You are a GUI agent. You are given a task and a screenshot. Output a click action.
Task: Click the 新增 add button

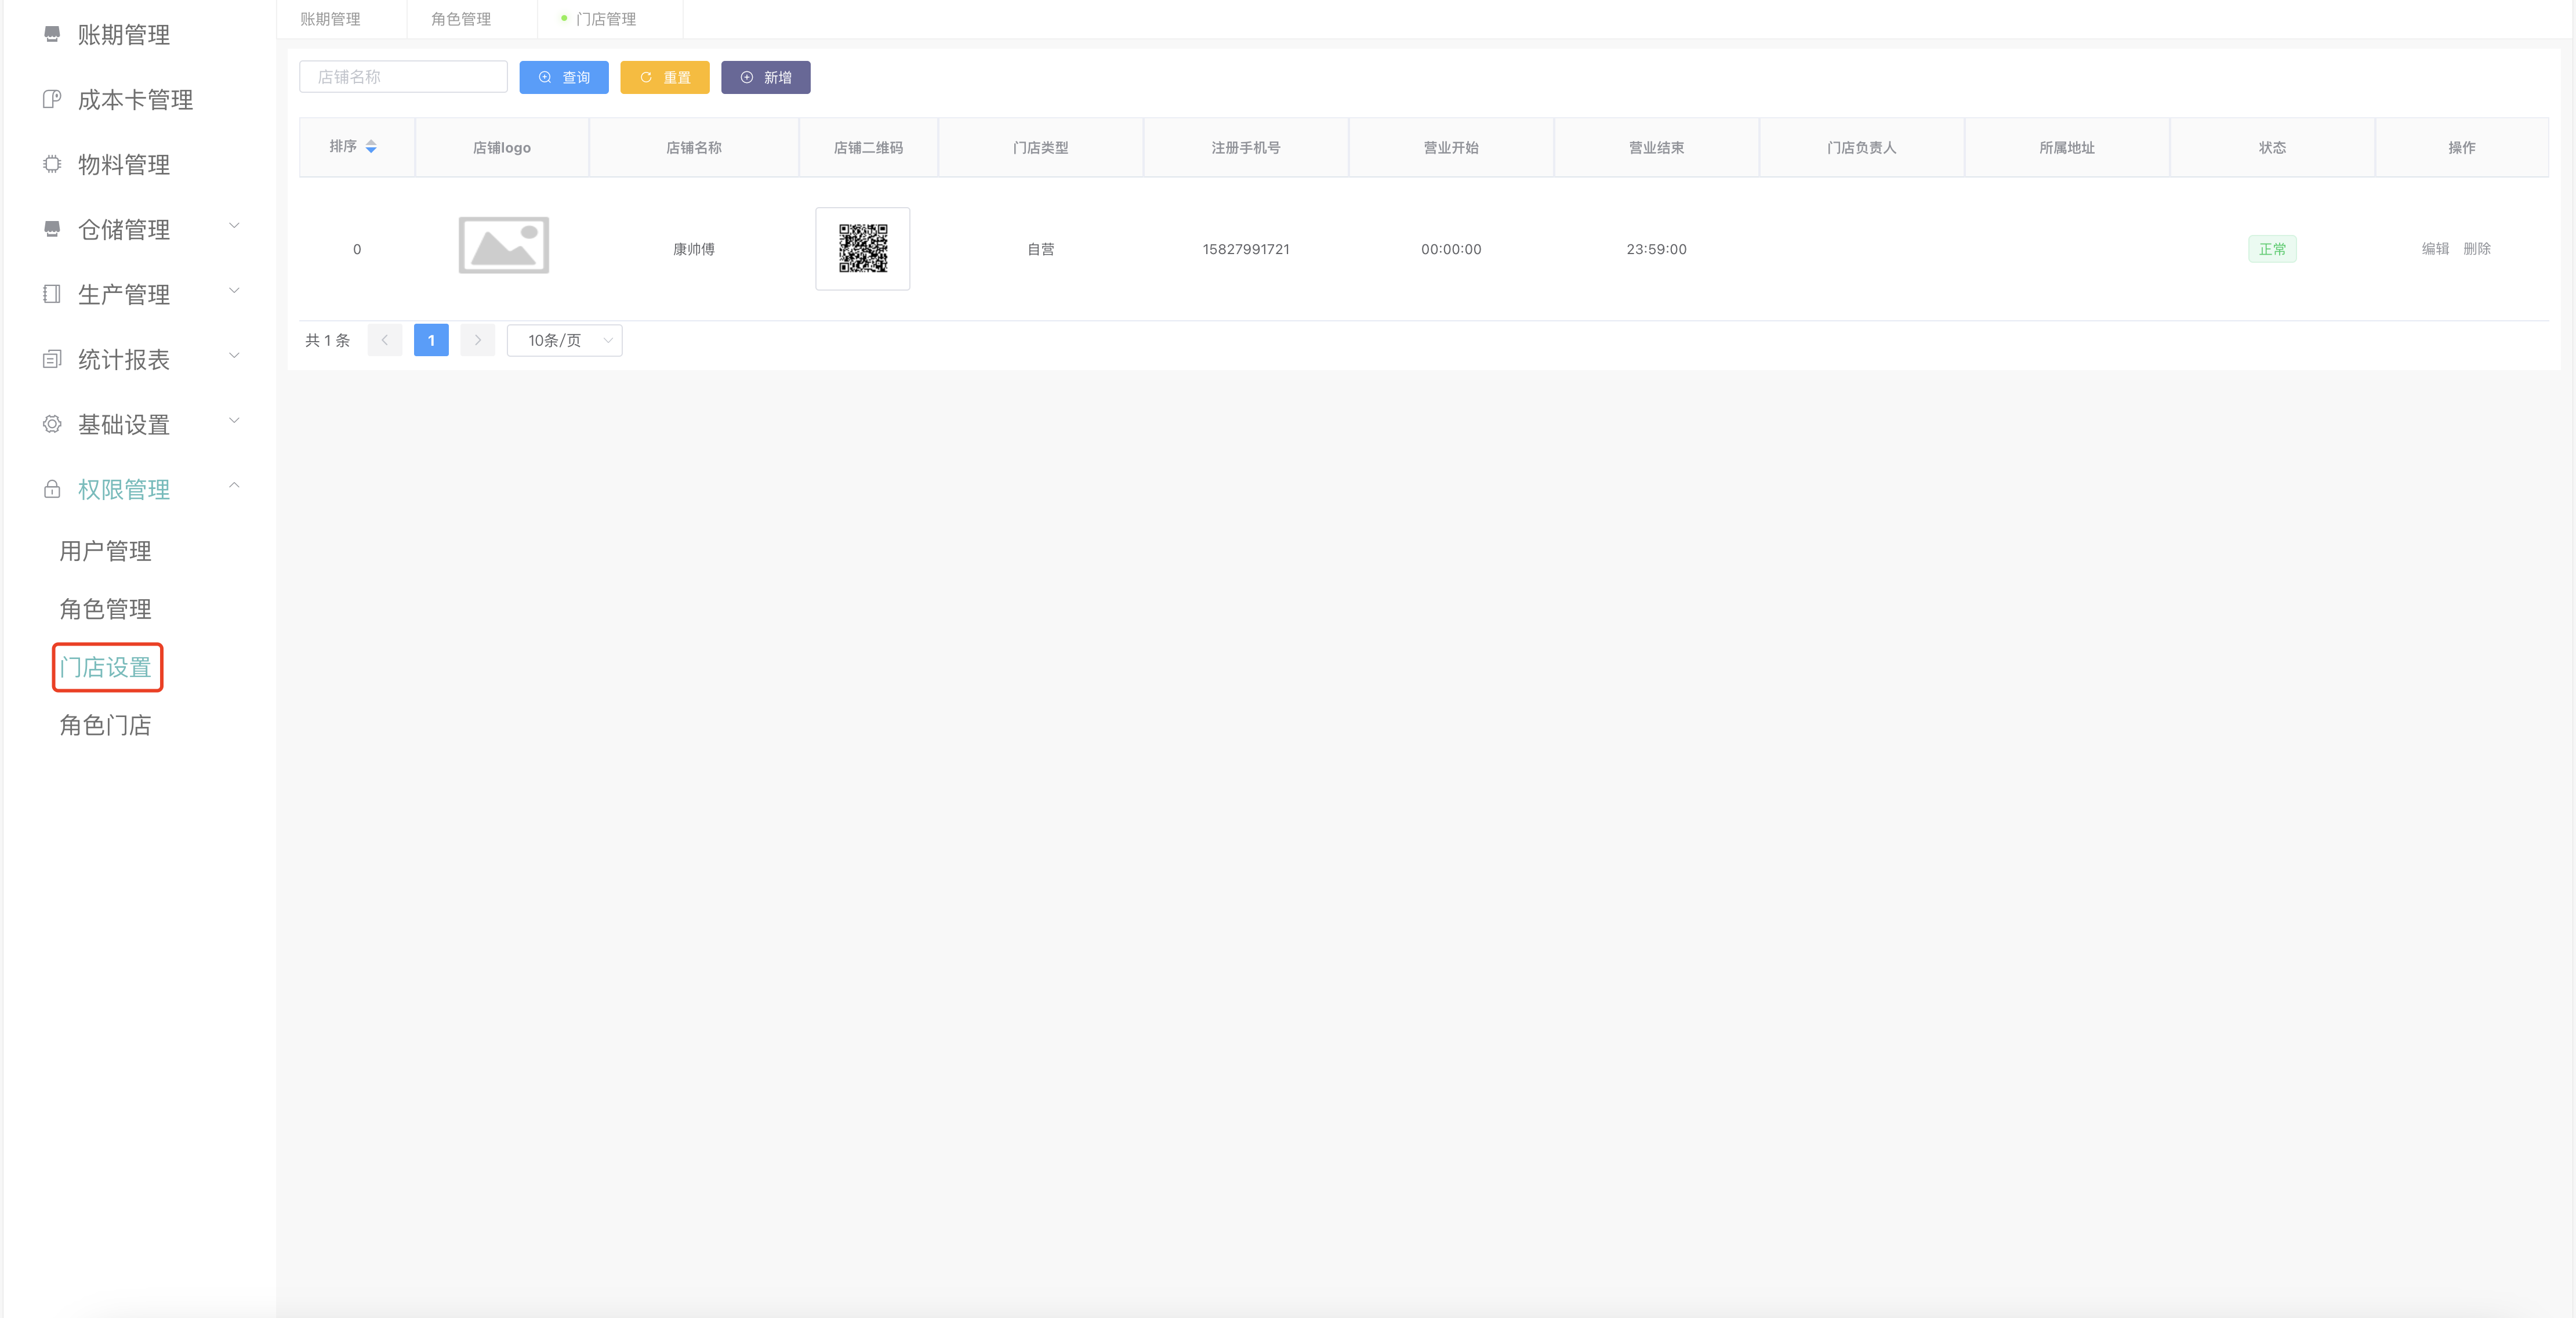coord(765,77)
